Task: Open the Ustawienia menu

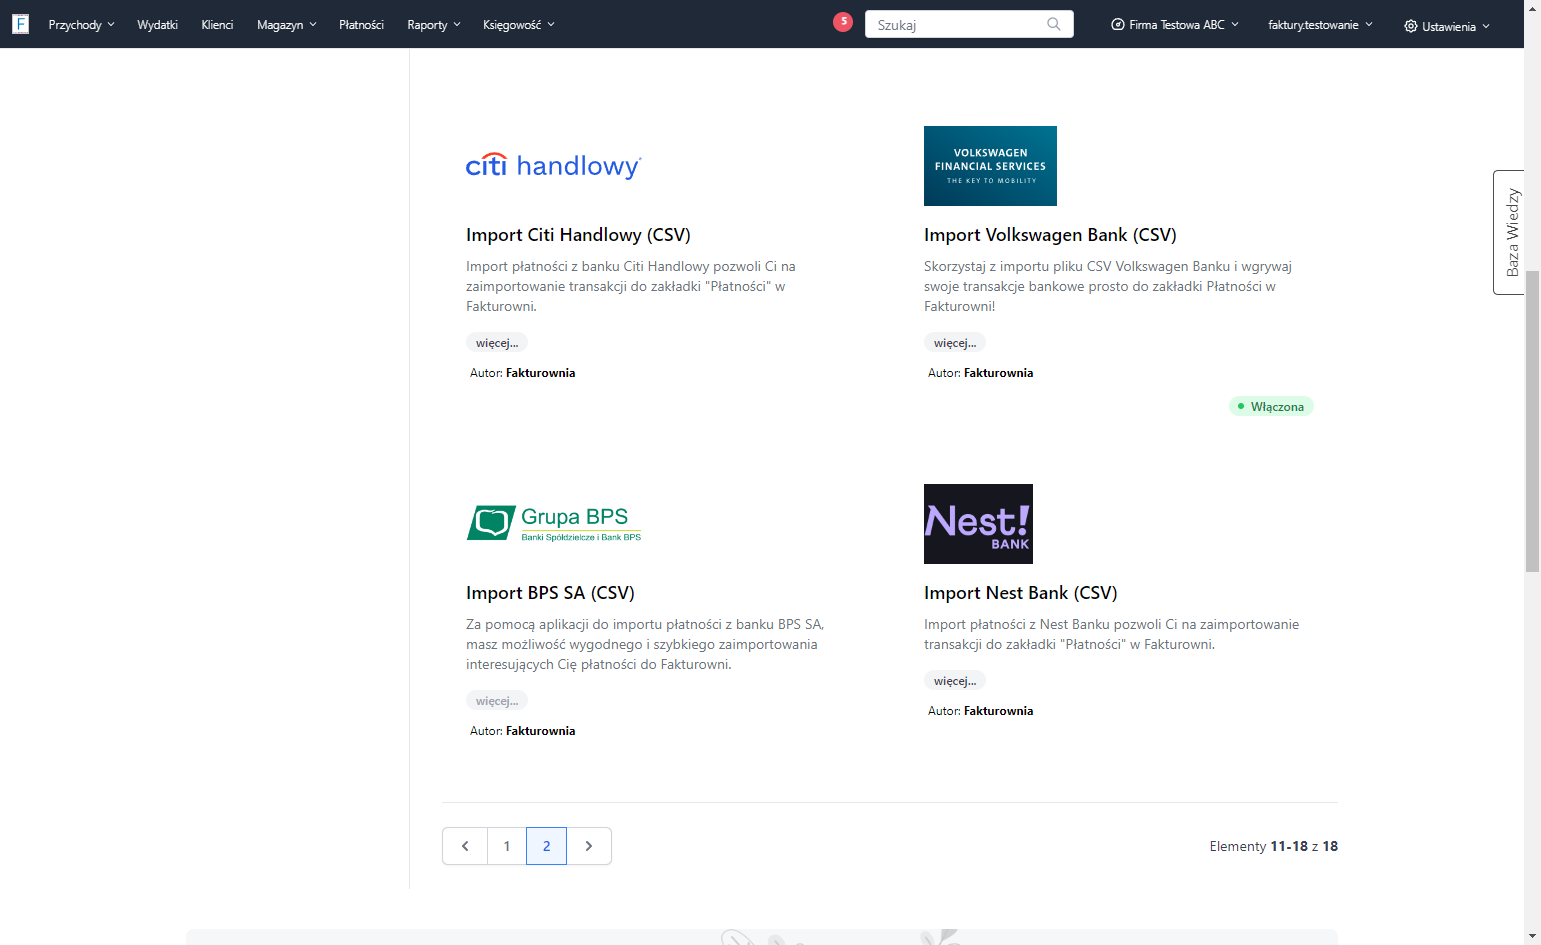Action: click(1447, 26)
